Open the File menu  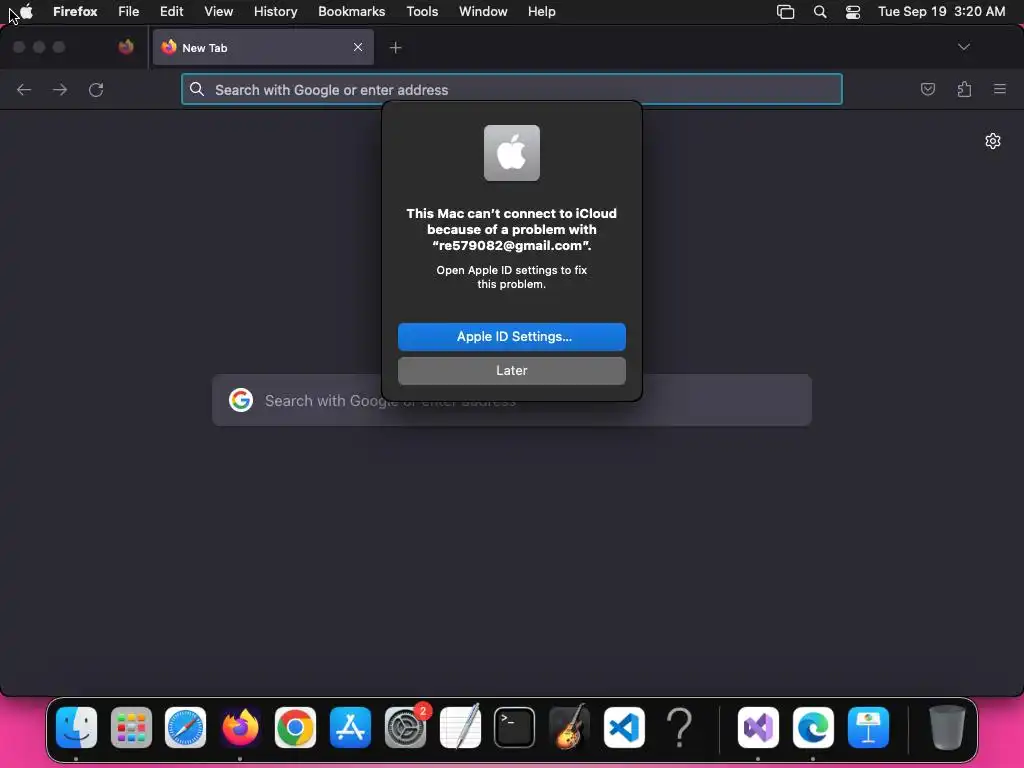129,12
